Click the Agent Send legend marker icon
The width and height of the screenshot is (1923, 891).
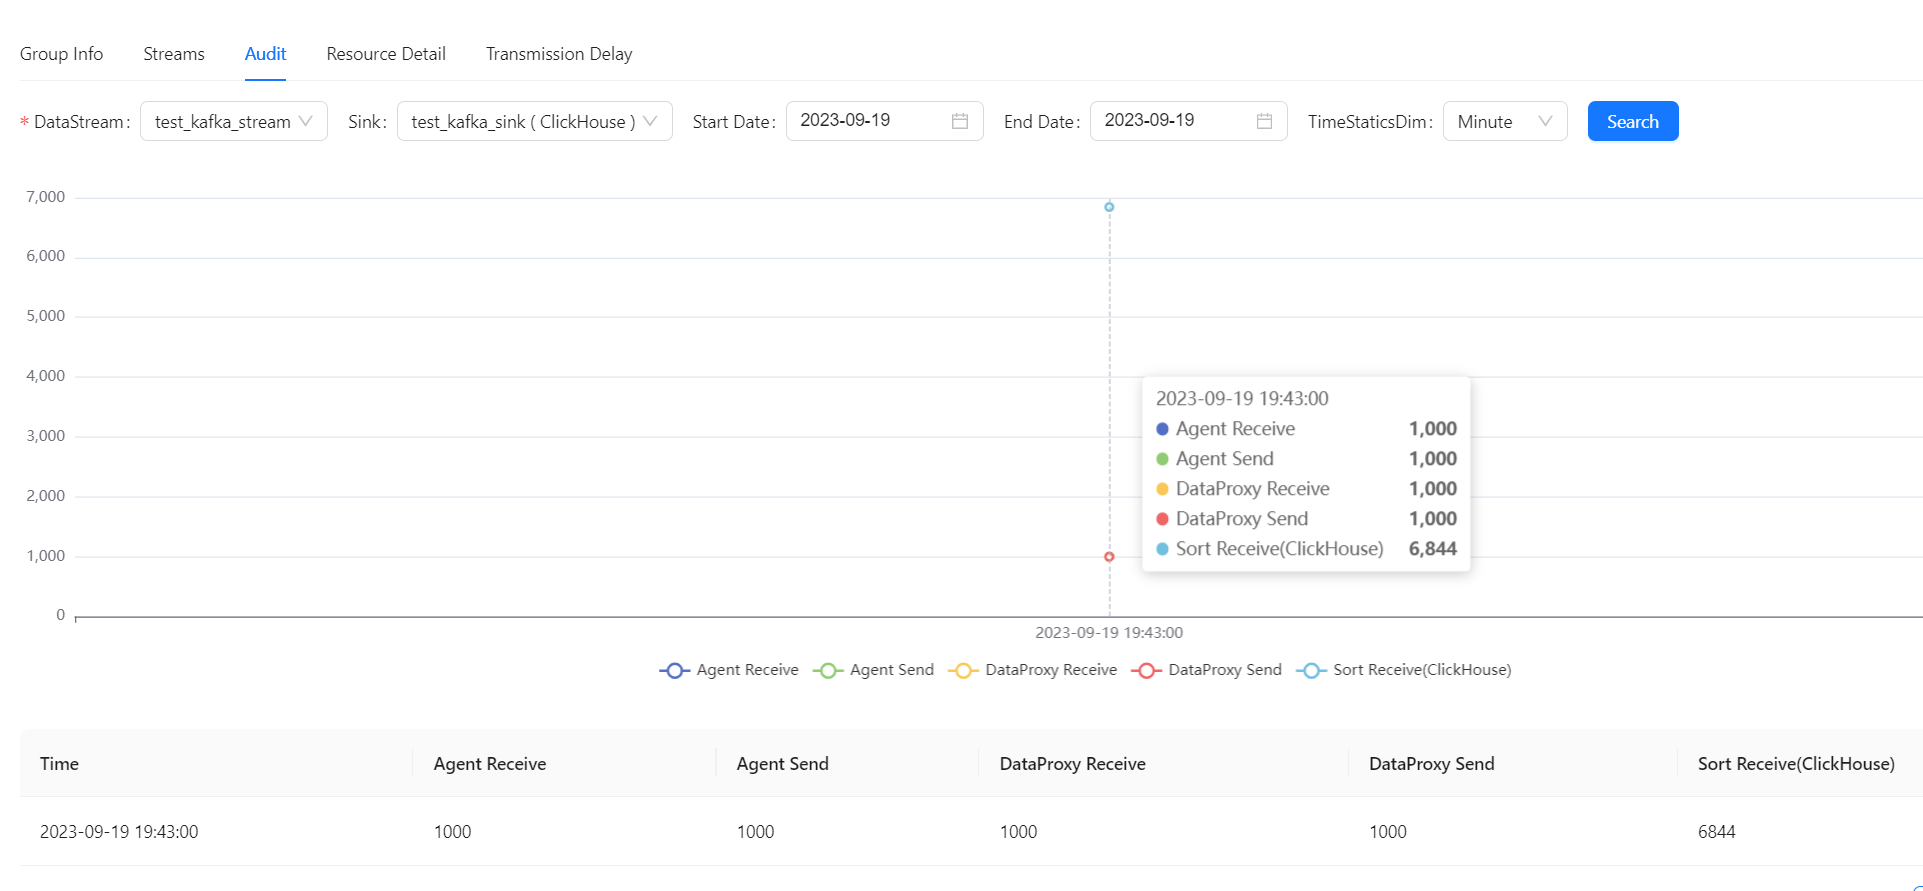(x=828, y=671)
